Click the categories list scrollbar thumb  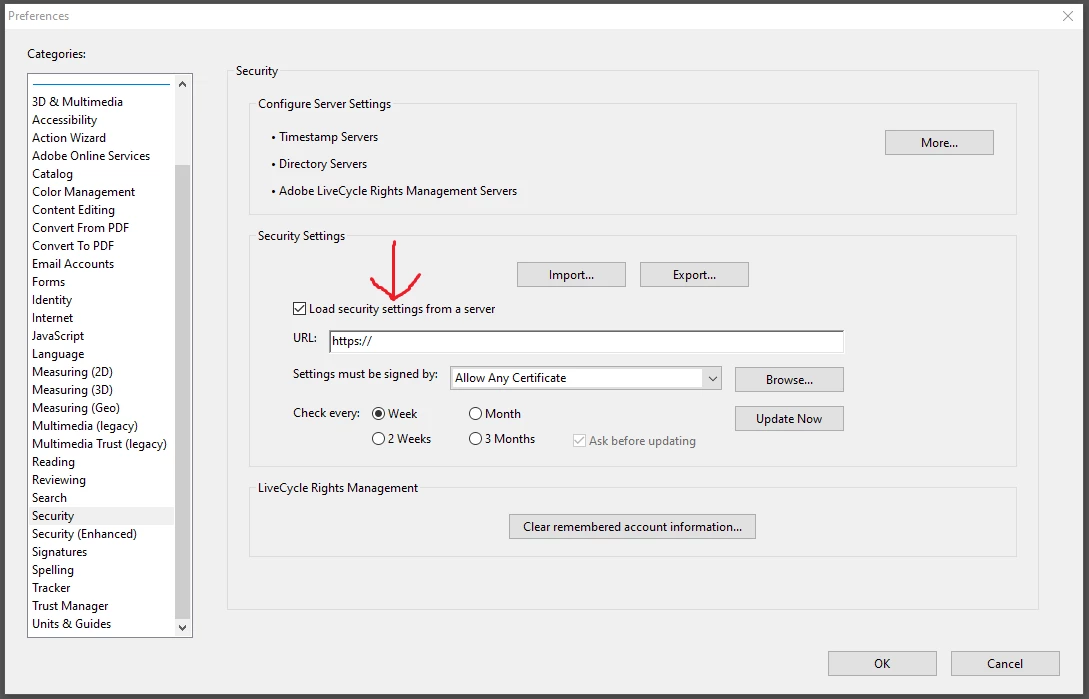tap(183, 391)
